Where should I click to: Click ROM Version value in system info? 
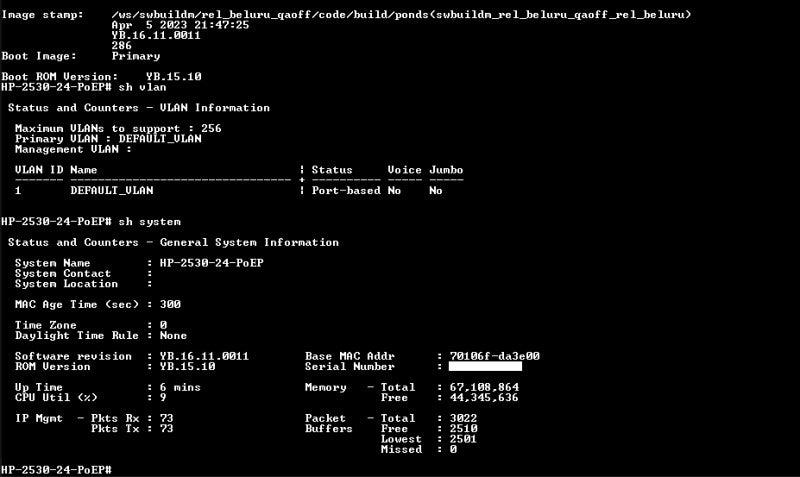click(x=187, y=366)
